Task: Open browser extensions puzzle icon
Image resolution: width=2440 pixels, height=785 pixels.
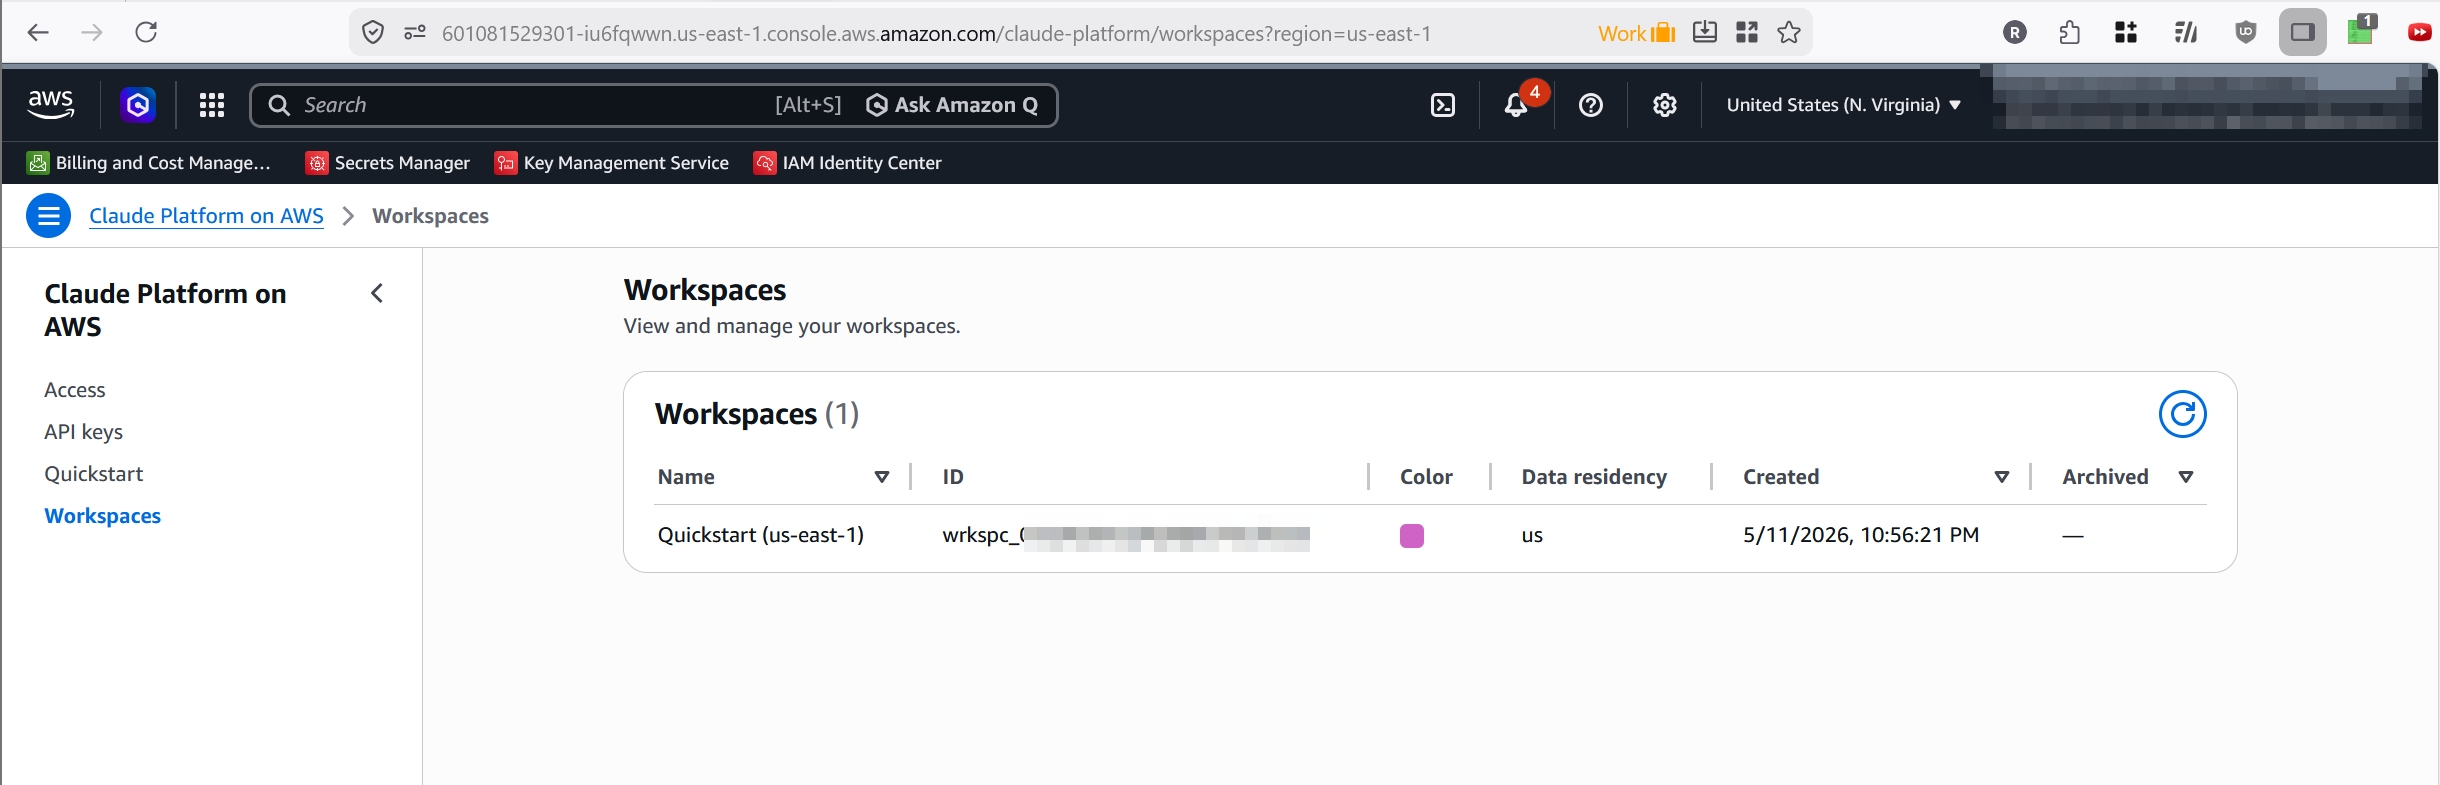Action: pos(2070,33)
